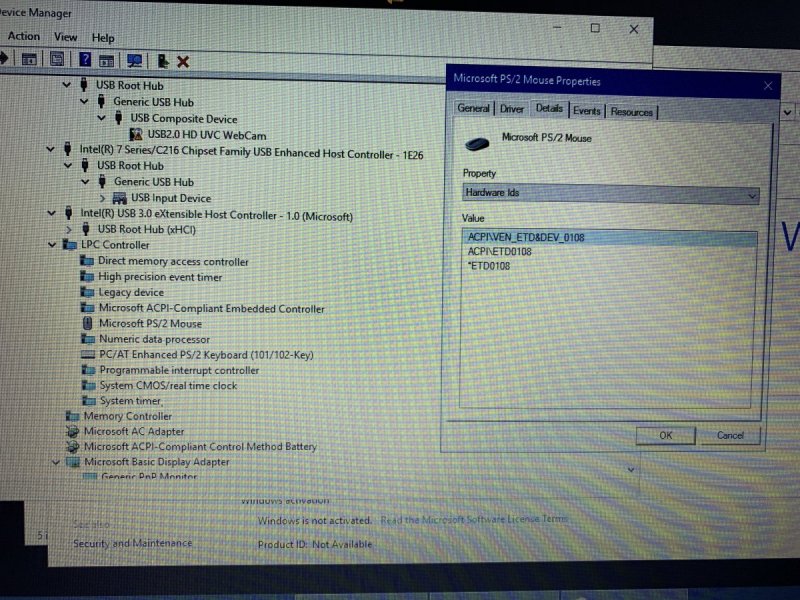Select Generic PnP Monitor entry
Screen dimensions: 800x600
tap(148, 476)
